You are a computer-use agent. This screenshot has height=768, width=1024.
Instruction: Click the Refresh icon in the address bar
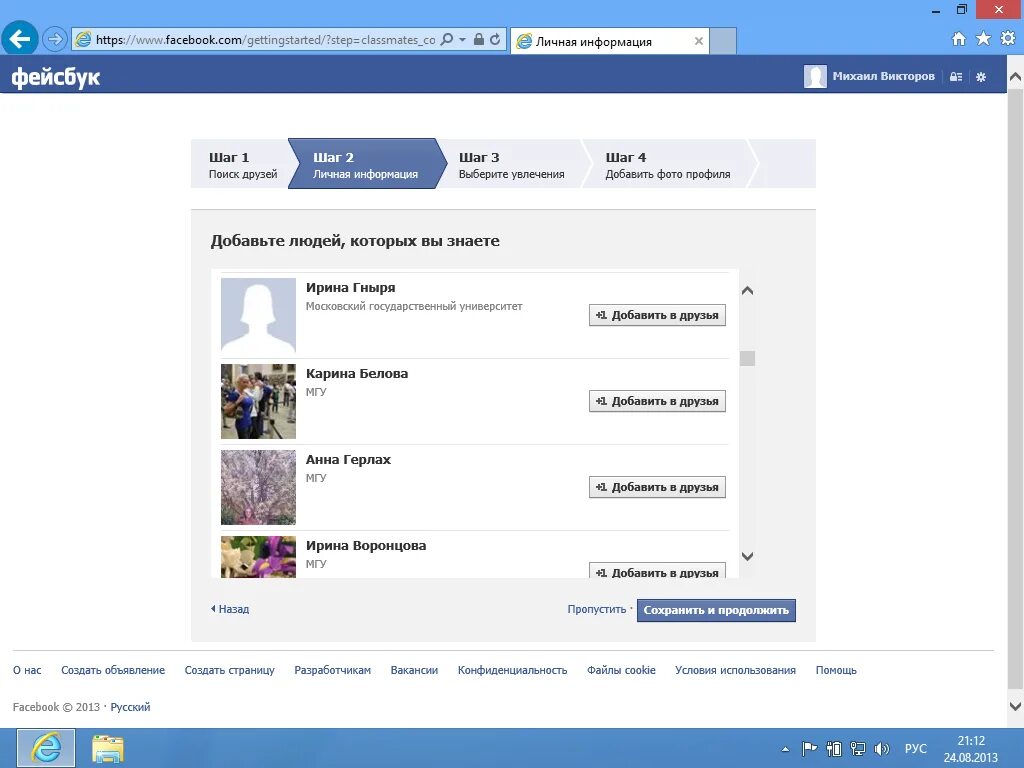coord(495,40)
